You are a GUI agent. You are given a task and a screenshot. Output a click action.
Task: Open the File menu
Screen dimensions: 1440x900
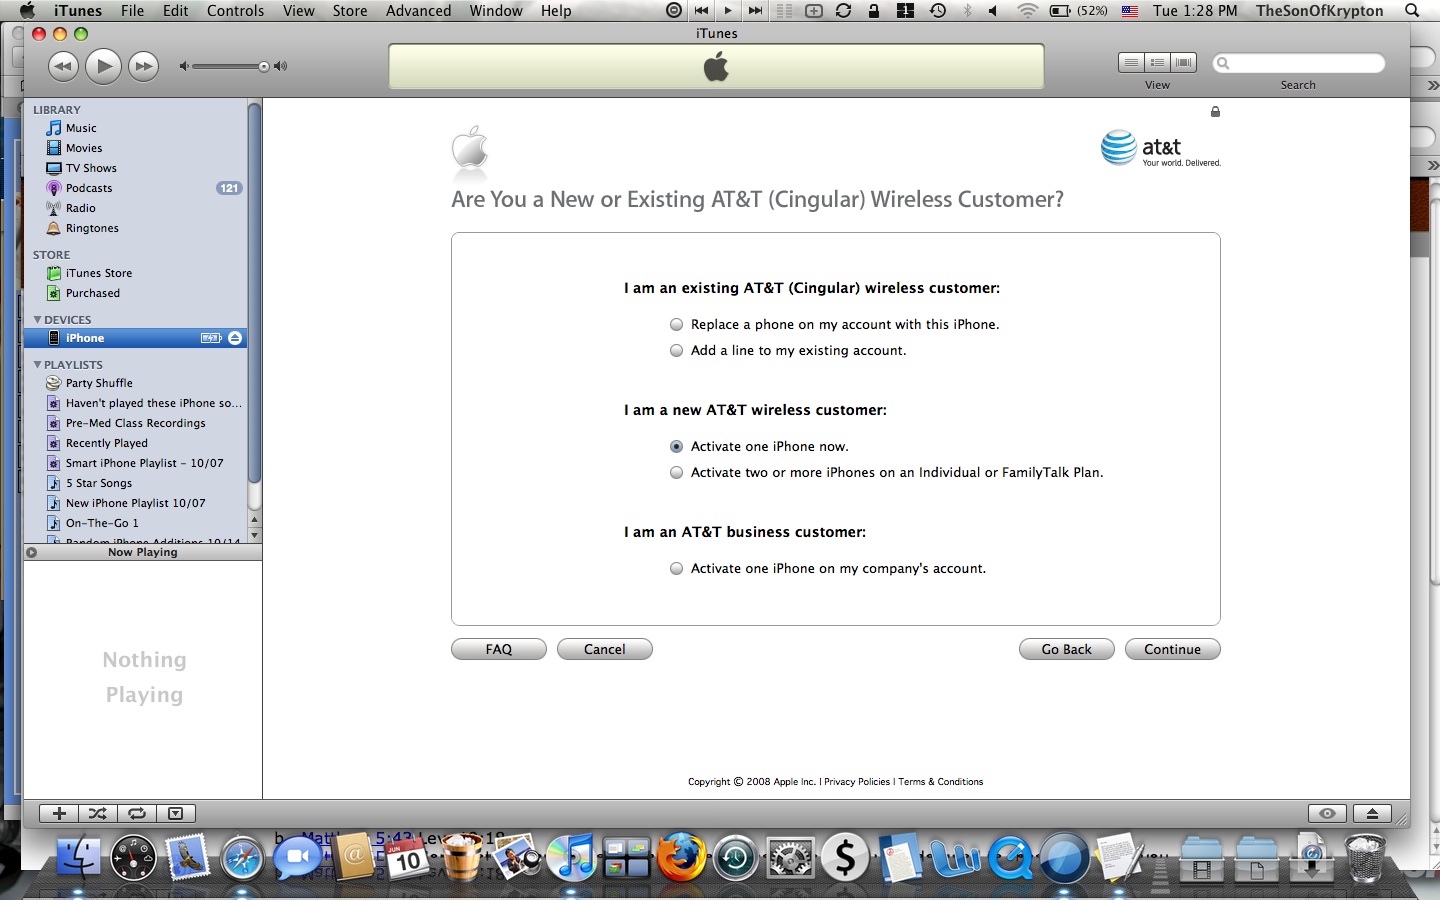pyautogui.click(x=132, y=11)
